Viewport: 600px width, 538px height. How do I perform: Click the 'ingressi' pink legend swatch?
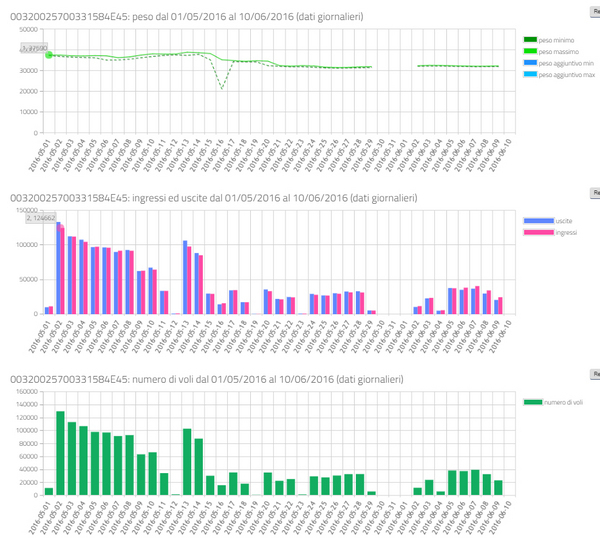click(537, 231)
